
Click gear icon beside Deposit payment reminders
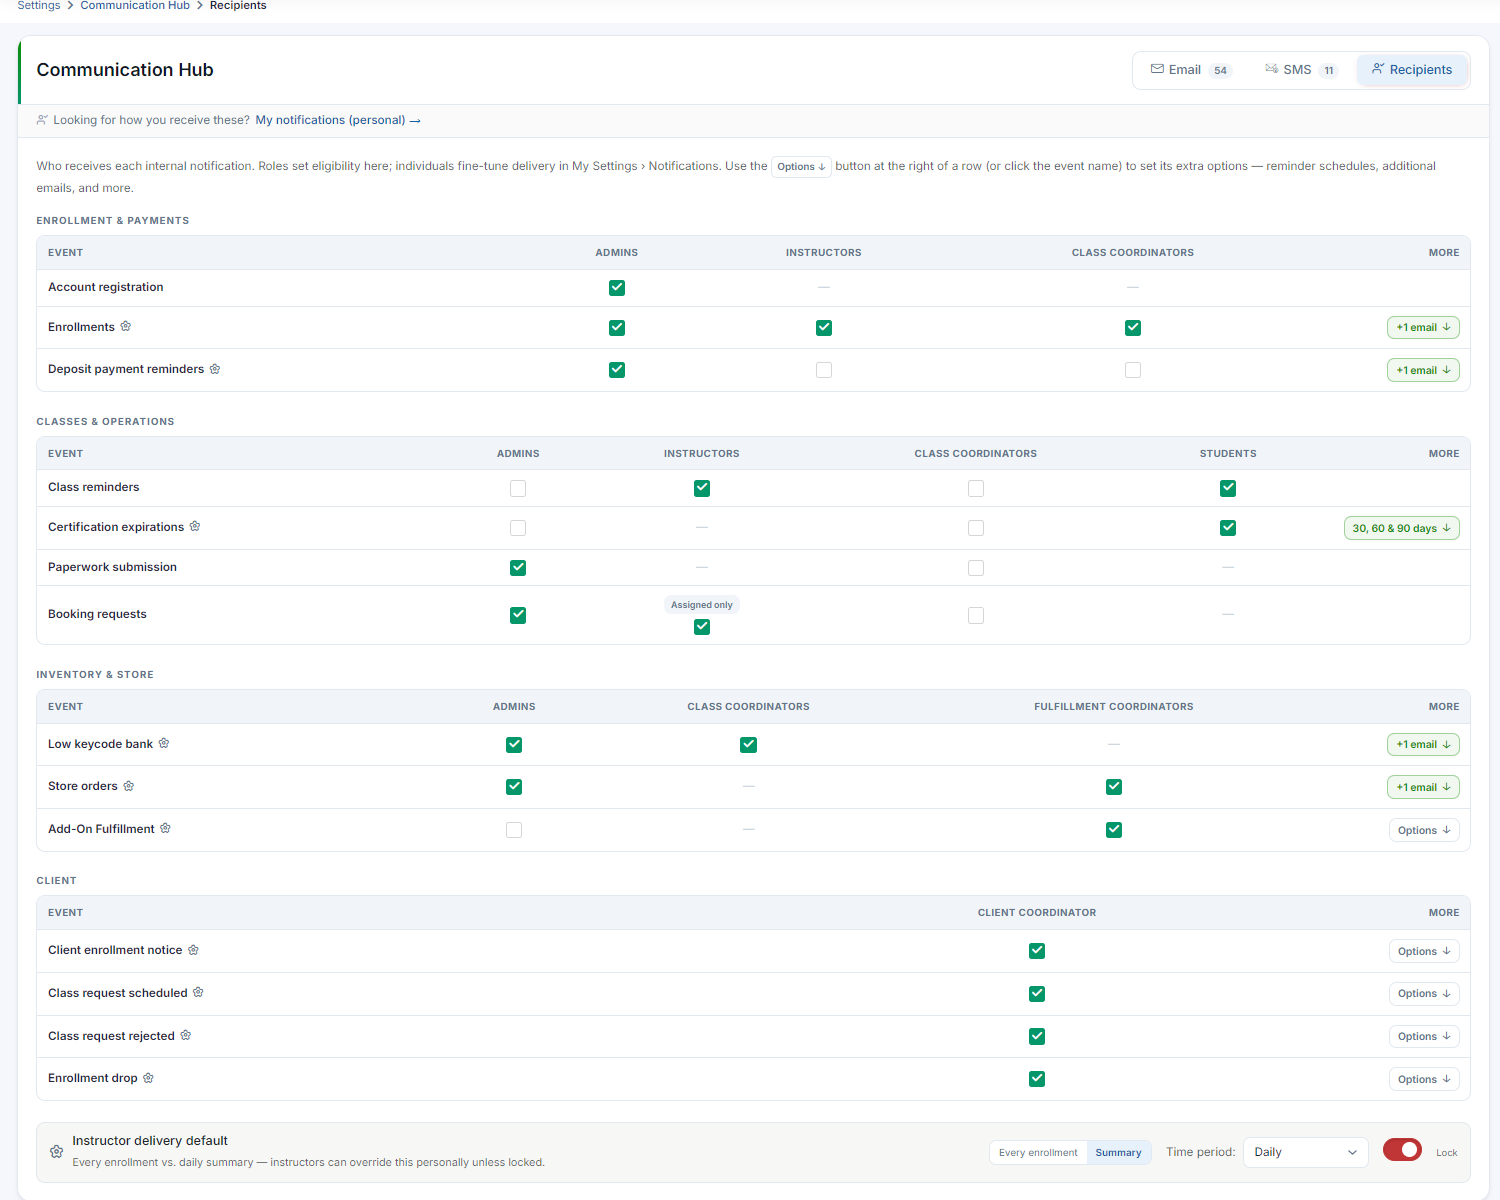click(215, 369)
